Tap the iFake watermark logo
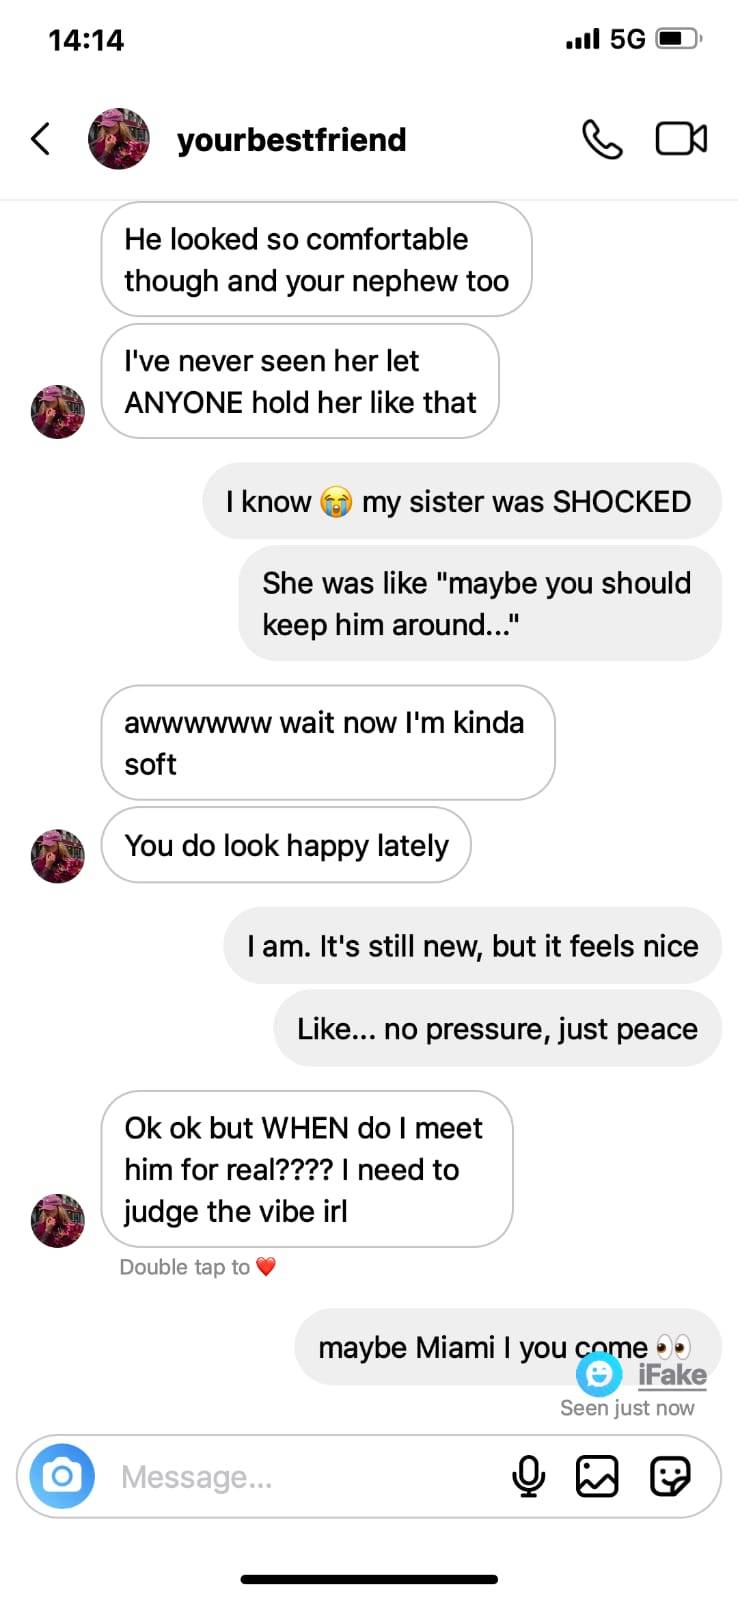The height and width of the screenshot is (1600, 738). click(642, 1375)
